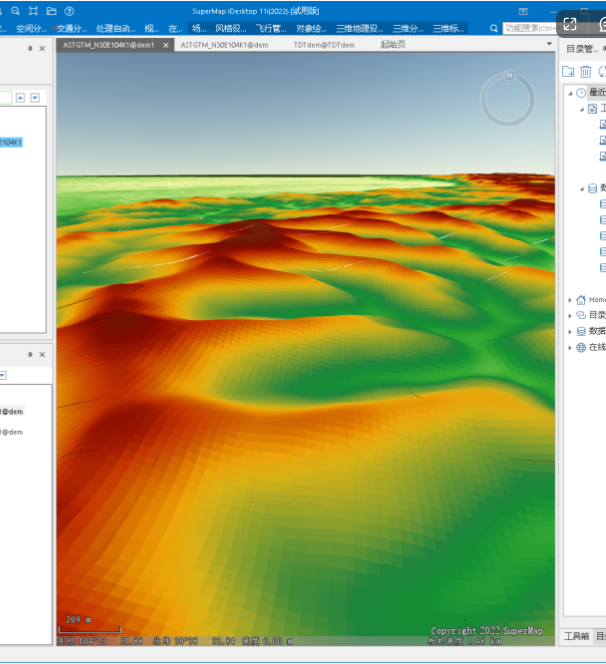Open the 三维地理设计 ribbon tab

tap(359, 29)
